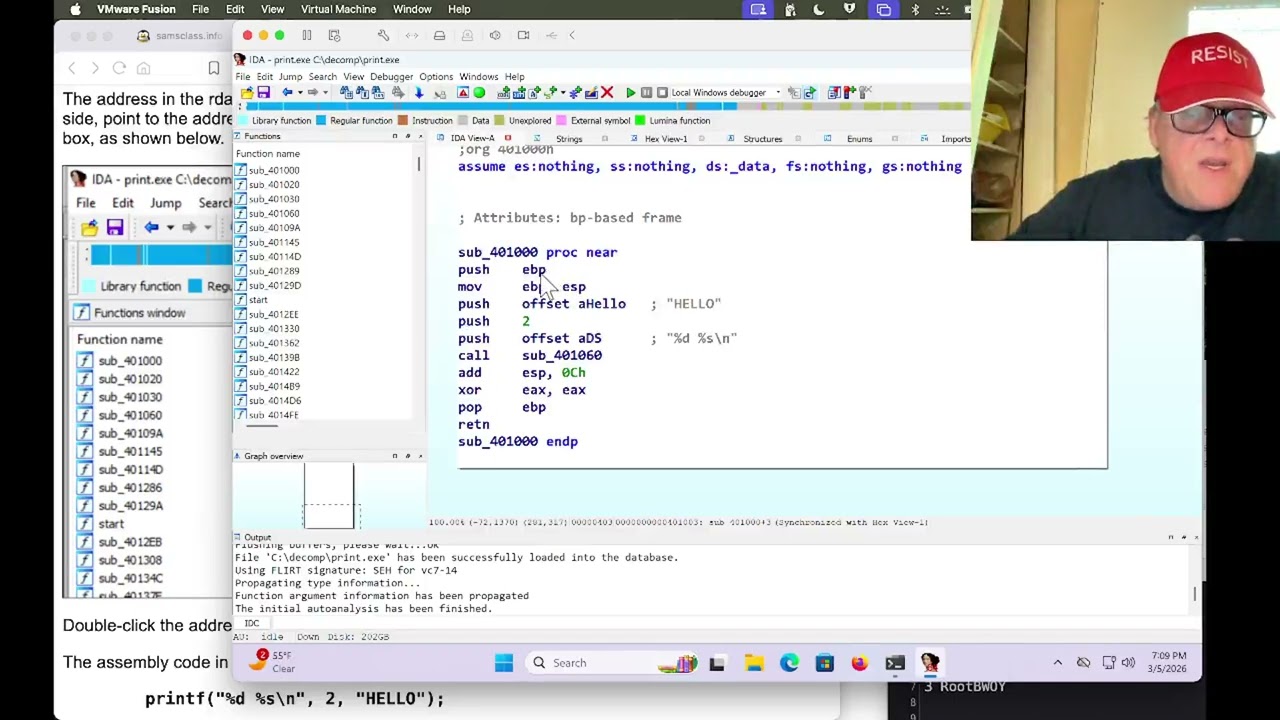Screen dimensions: 1280x720
Task: Select sub_40114D in Functions list
Action: [274, 256]
